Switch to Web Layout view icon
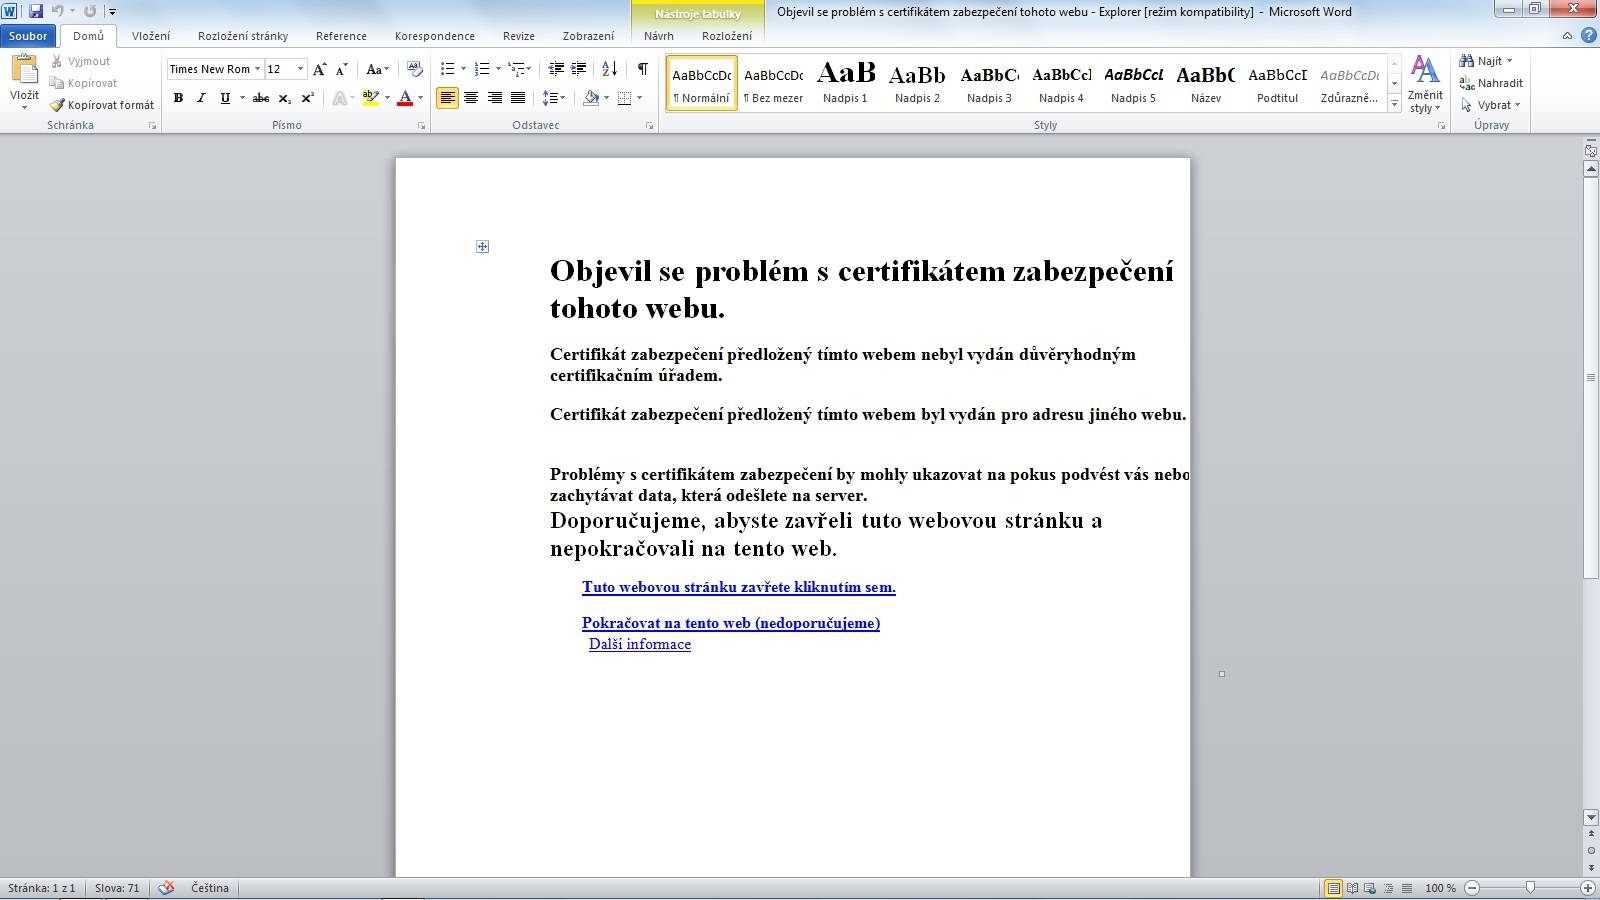 coord(1370,888)
